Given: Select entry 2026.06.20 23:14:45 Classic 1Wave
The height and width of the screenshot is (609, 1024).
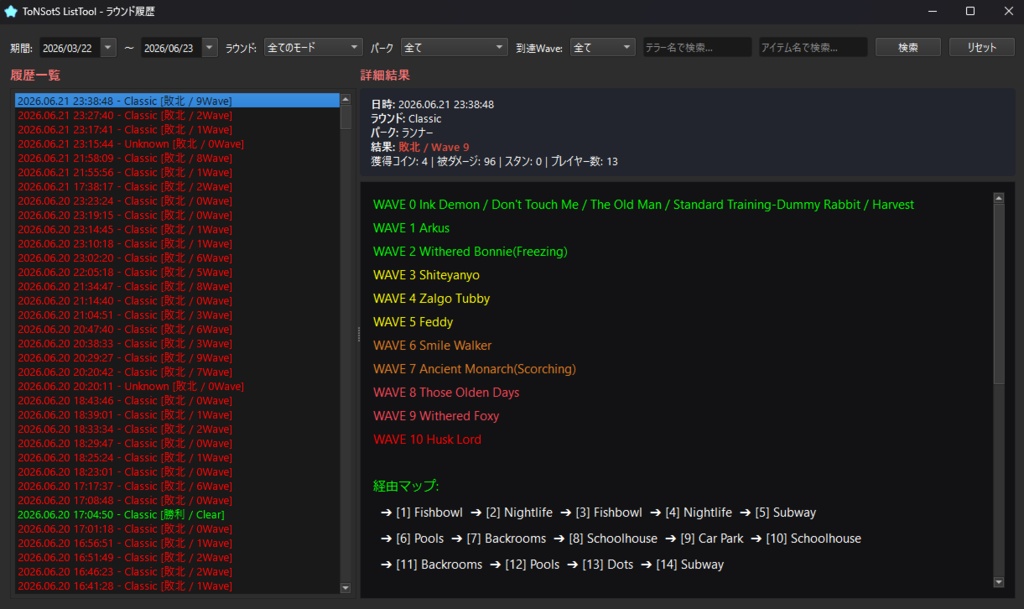Looking at the screenshot, I should point(177,229).
